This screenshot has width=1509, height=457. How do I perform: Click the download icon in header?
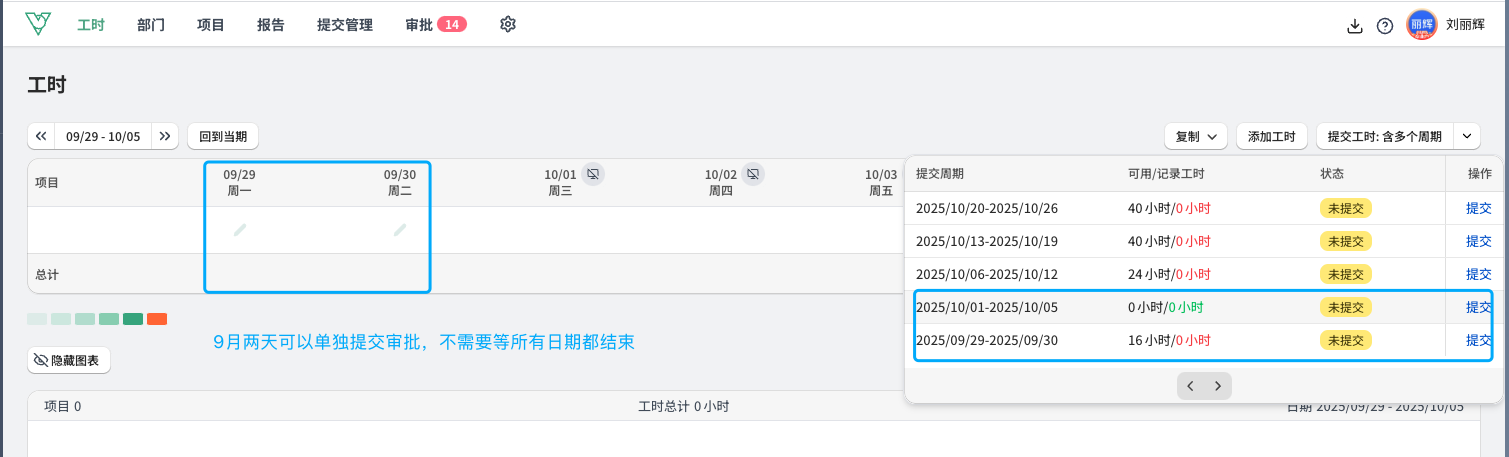point(1355,26)
